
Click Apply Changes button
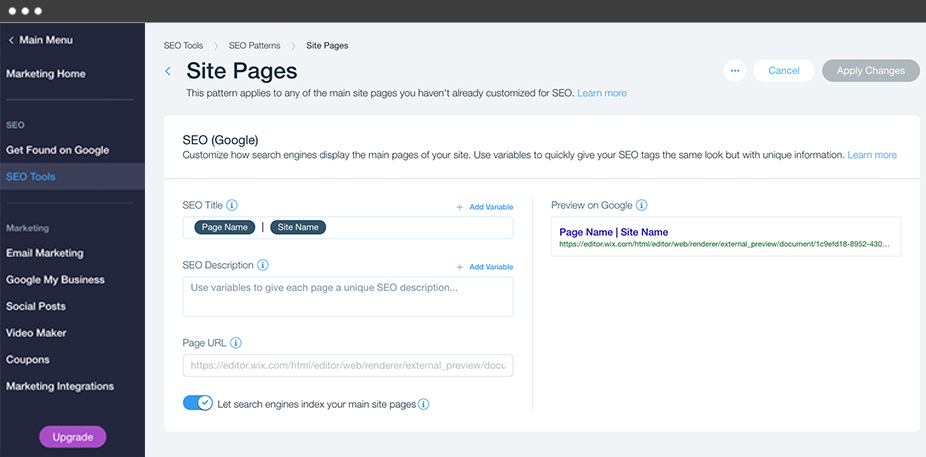[x=870, y=71]
